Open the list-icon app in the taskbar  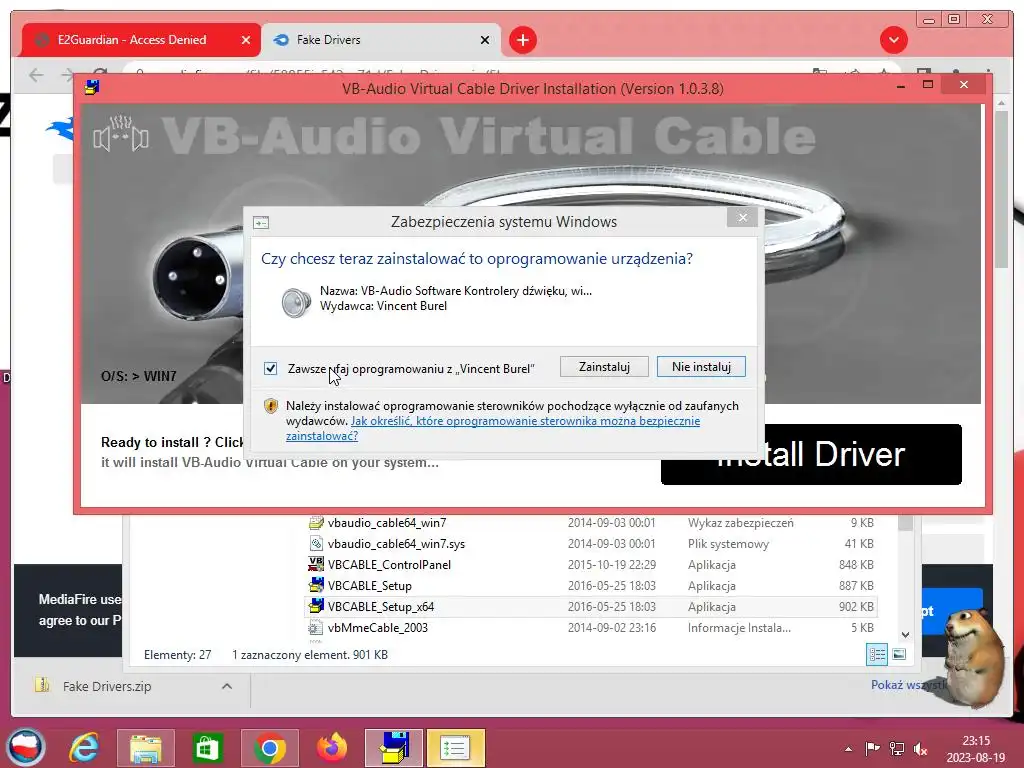[456, 748]
